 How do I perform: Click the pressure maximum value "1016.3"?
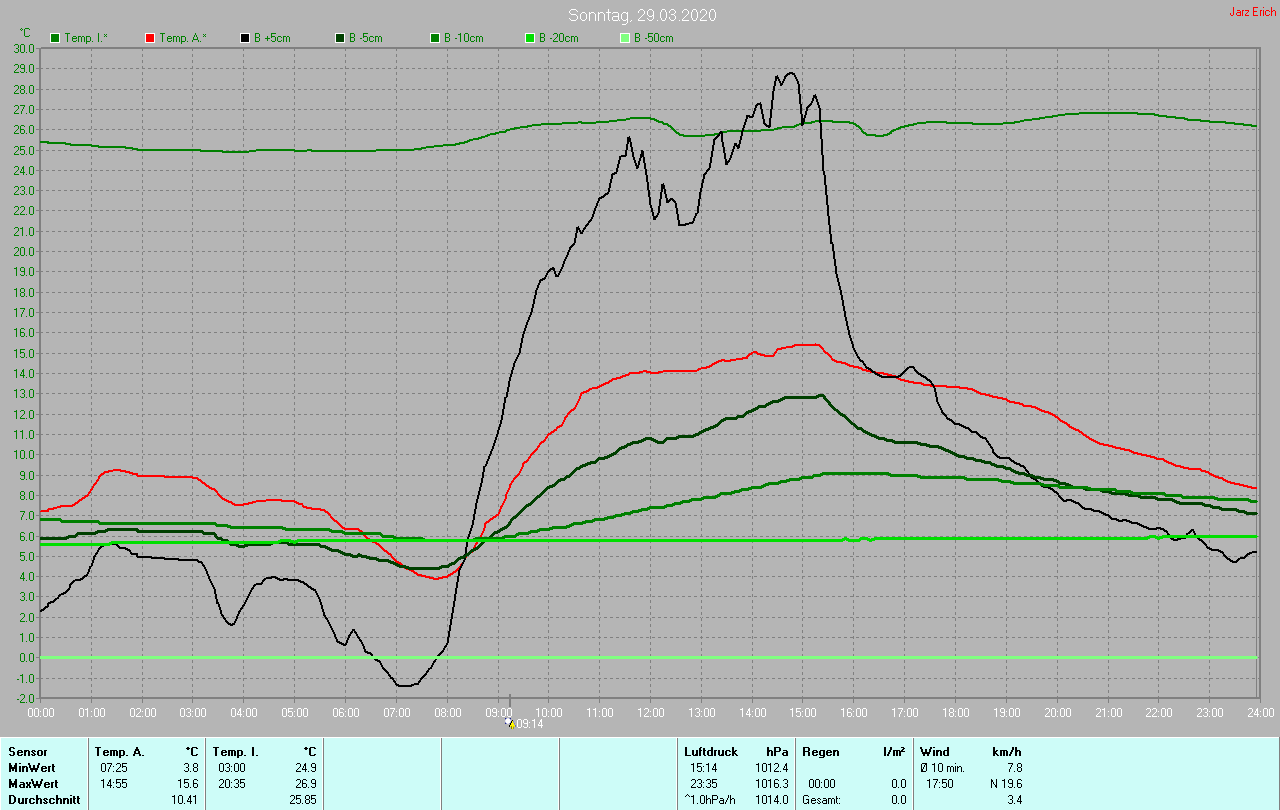pos(772,784)
